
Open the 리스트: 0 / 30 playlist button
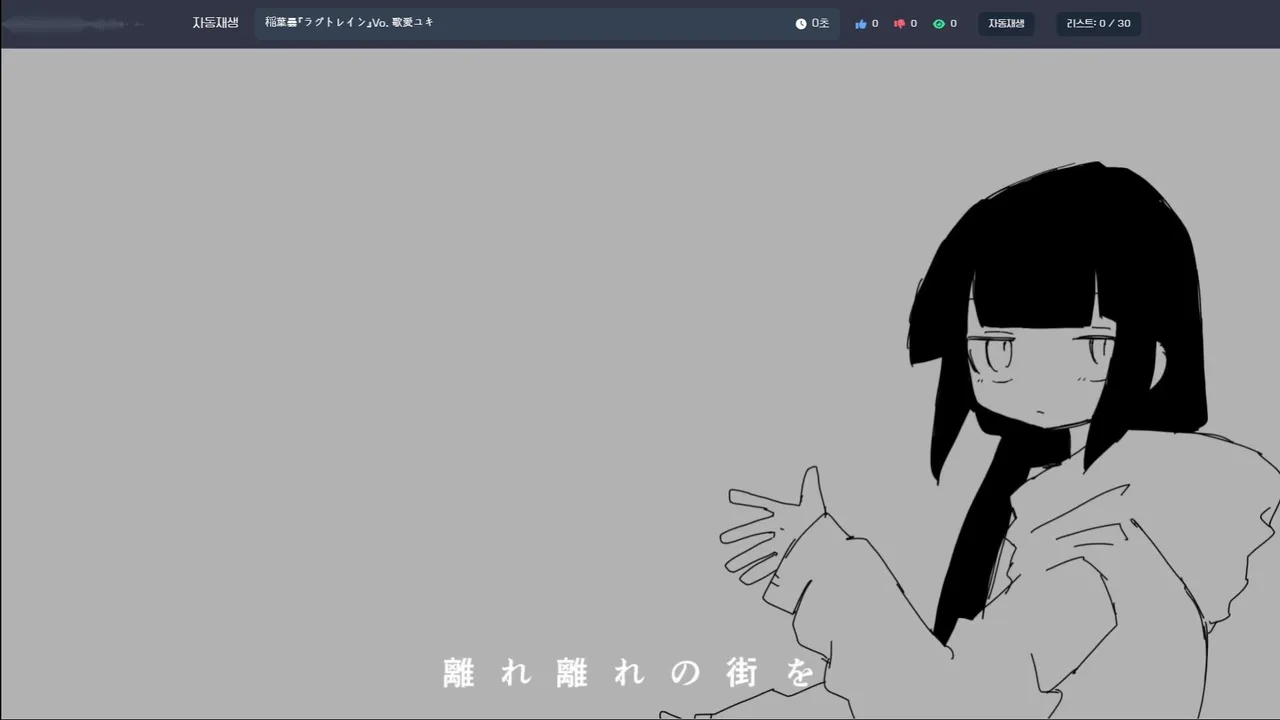[1099, 24]
